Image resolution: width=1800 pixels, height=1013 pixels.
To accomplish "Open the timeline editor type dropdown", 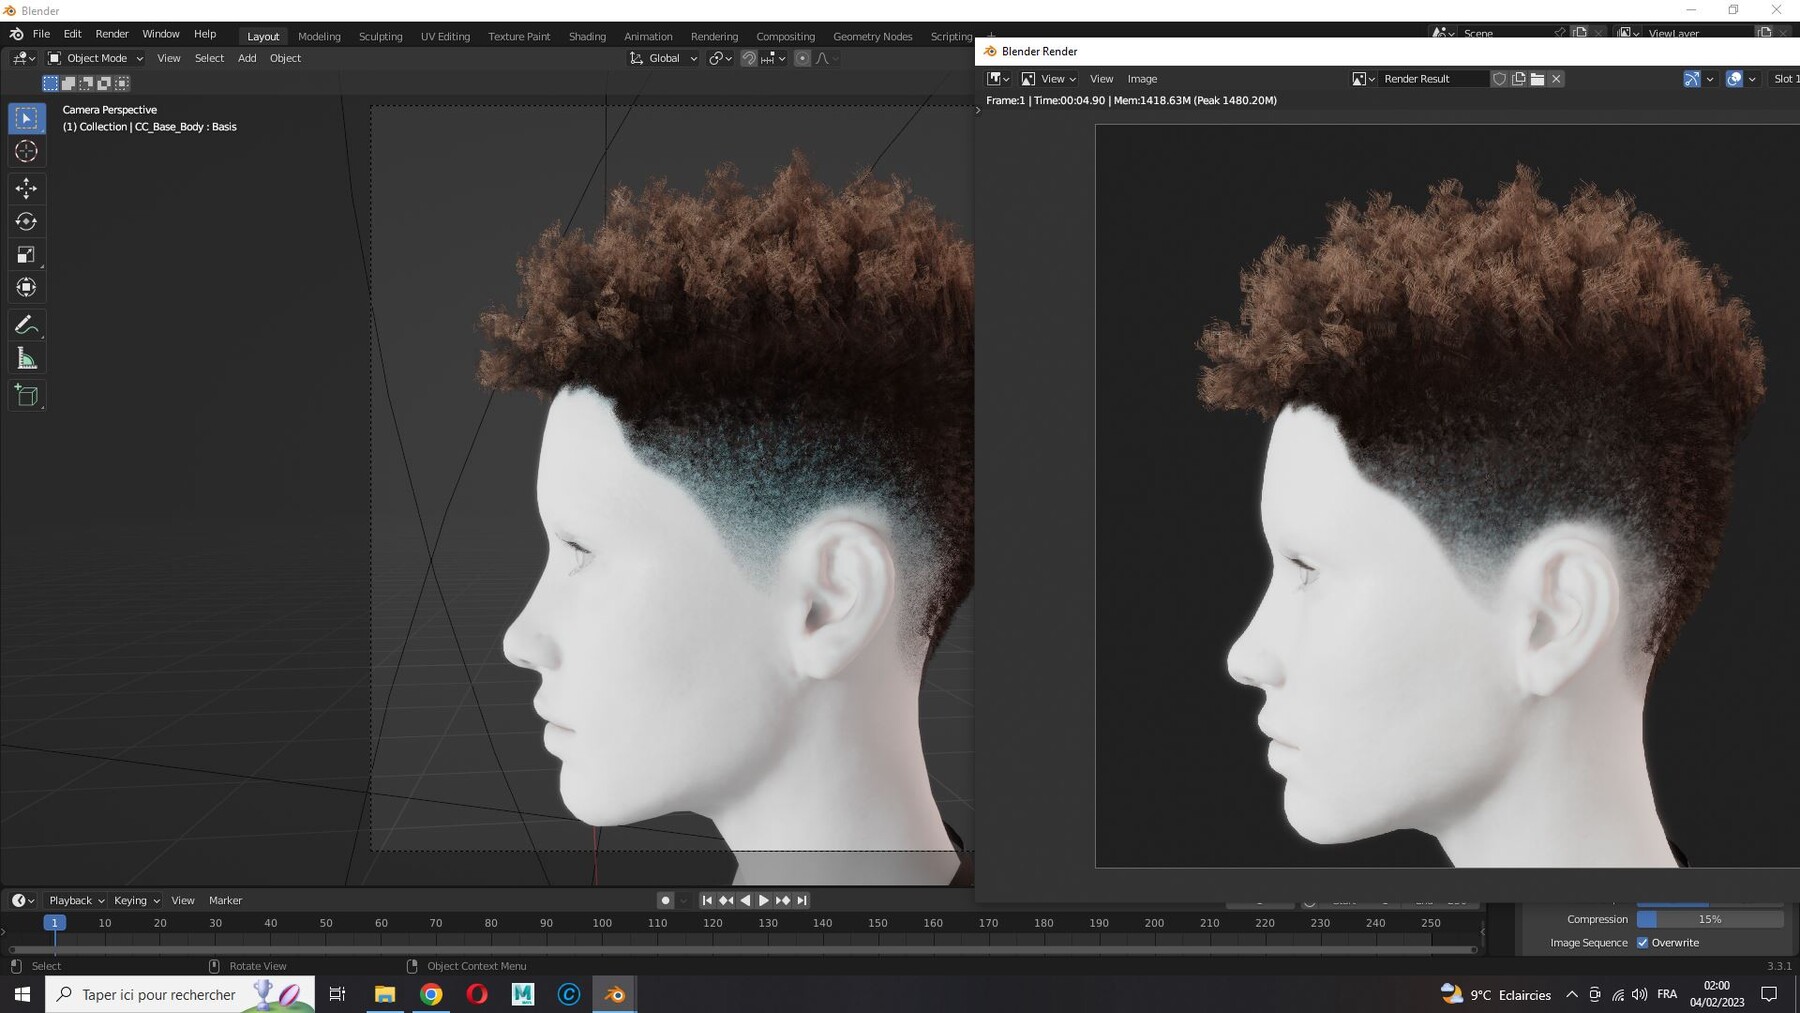I will pos(22,901).
